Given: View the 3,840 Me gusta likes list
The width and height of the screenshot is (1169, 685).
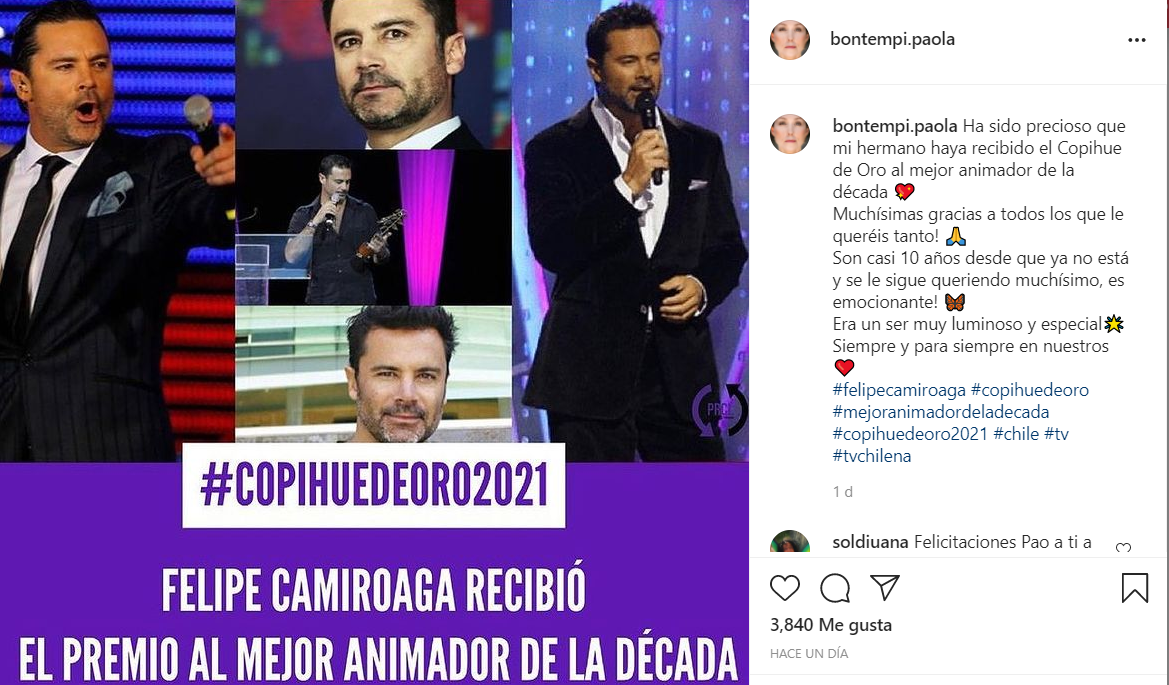Looking at the screenshot, I should [831, 625].
